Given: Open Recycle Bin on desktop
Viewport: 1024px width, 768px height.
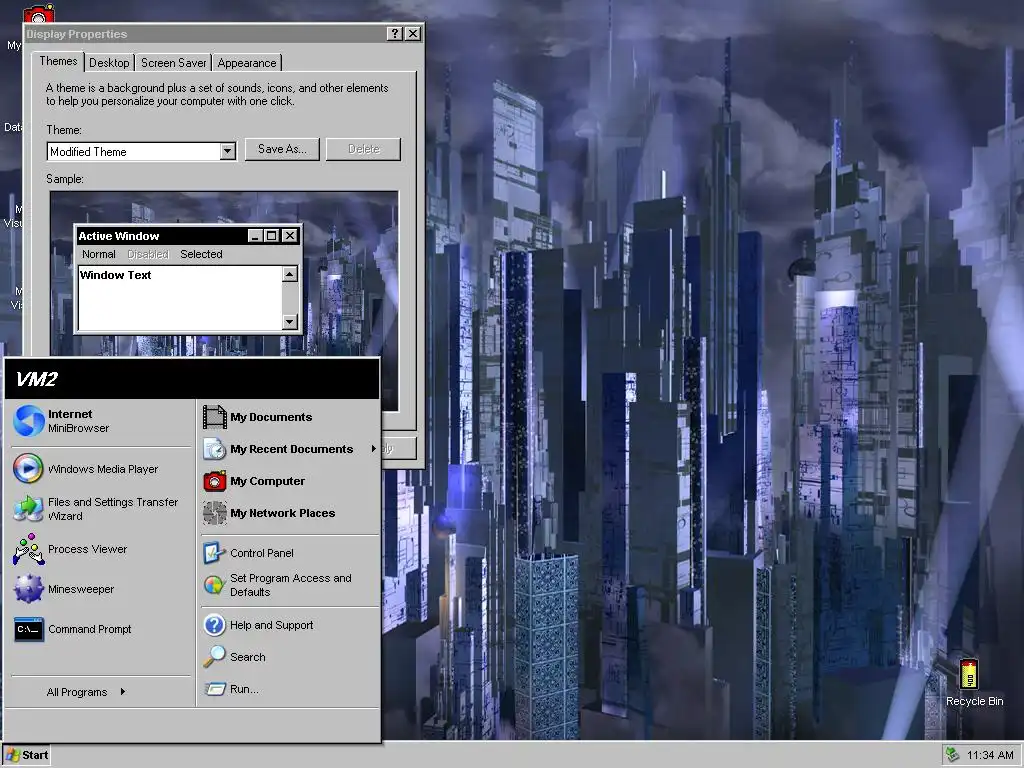Looking at the screenshot, I should tap(970, 674).
